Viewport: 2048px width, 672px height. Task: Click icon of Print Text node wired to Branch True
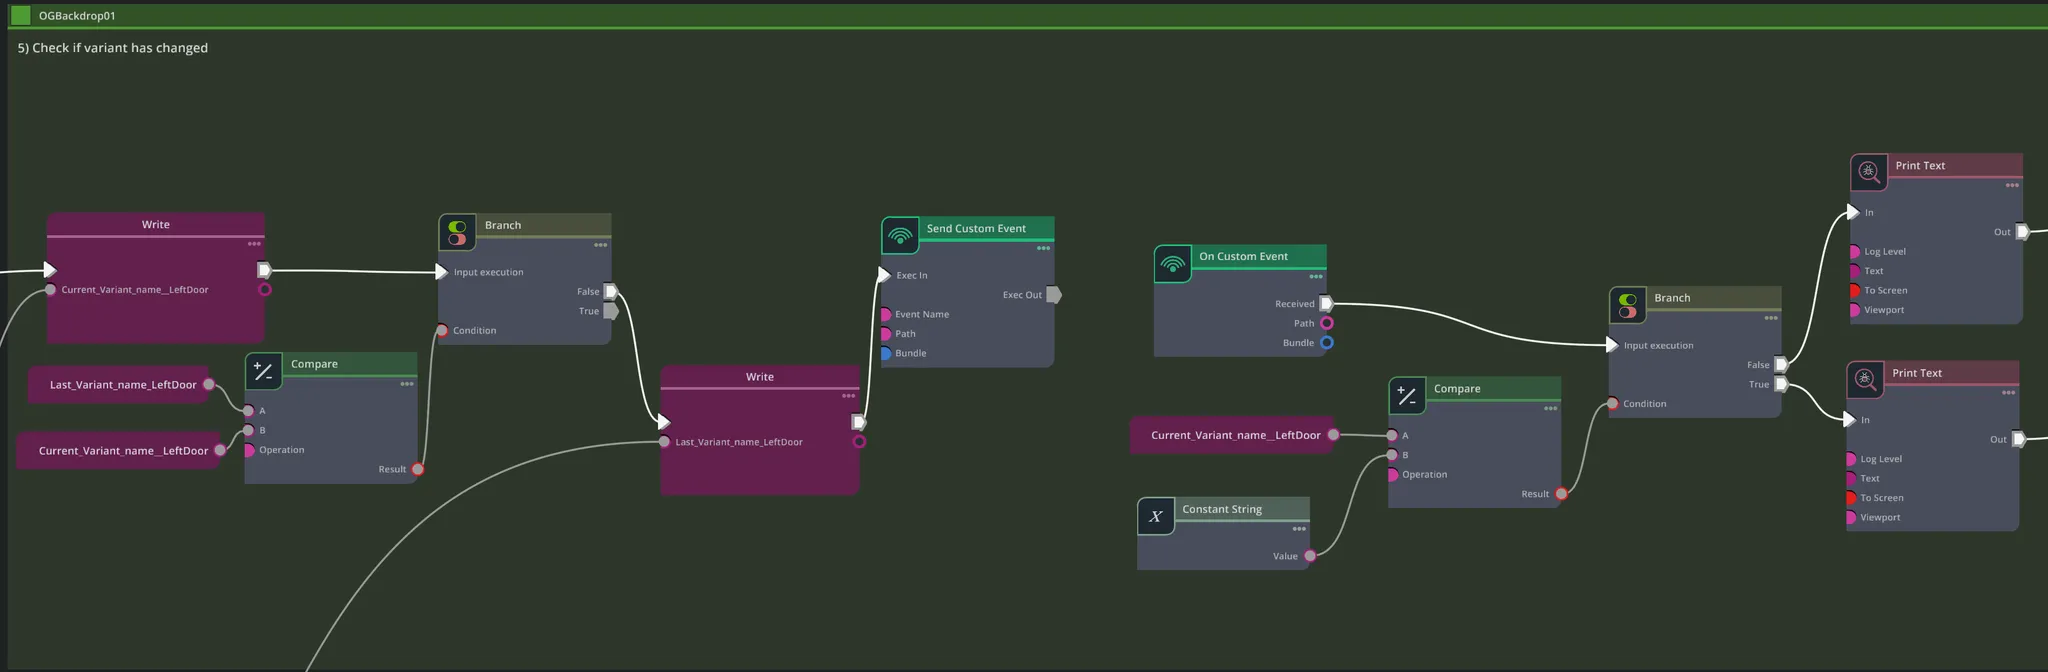[x=1865, y=379]
